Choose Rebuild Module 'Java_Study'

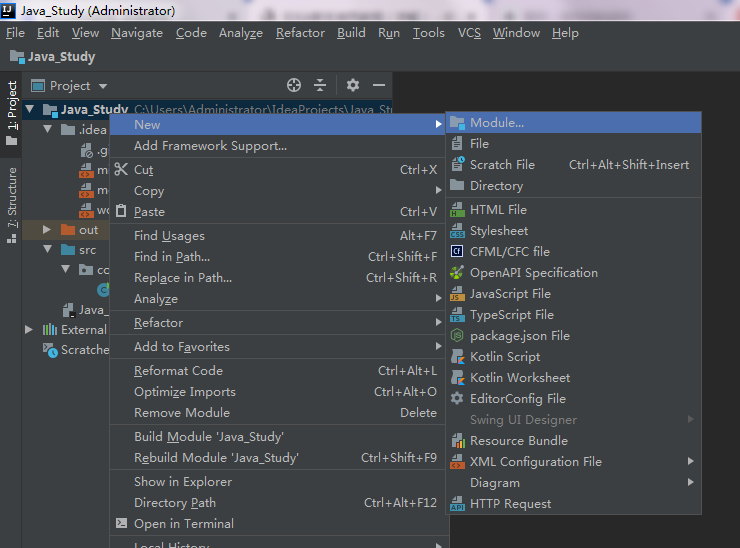click(x=279, y=458)
